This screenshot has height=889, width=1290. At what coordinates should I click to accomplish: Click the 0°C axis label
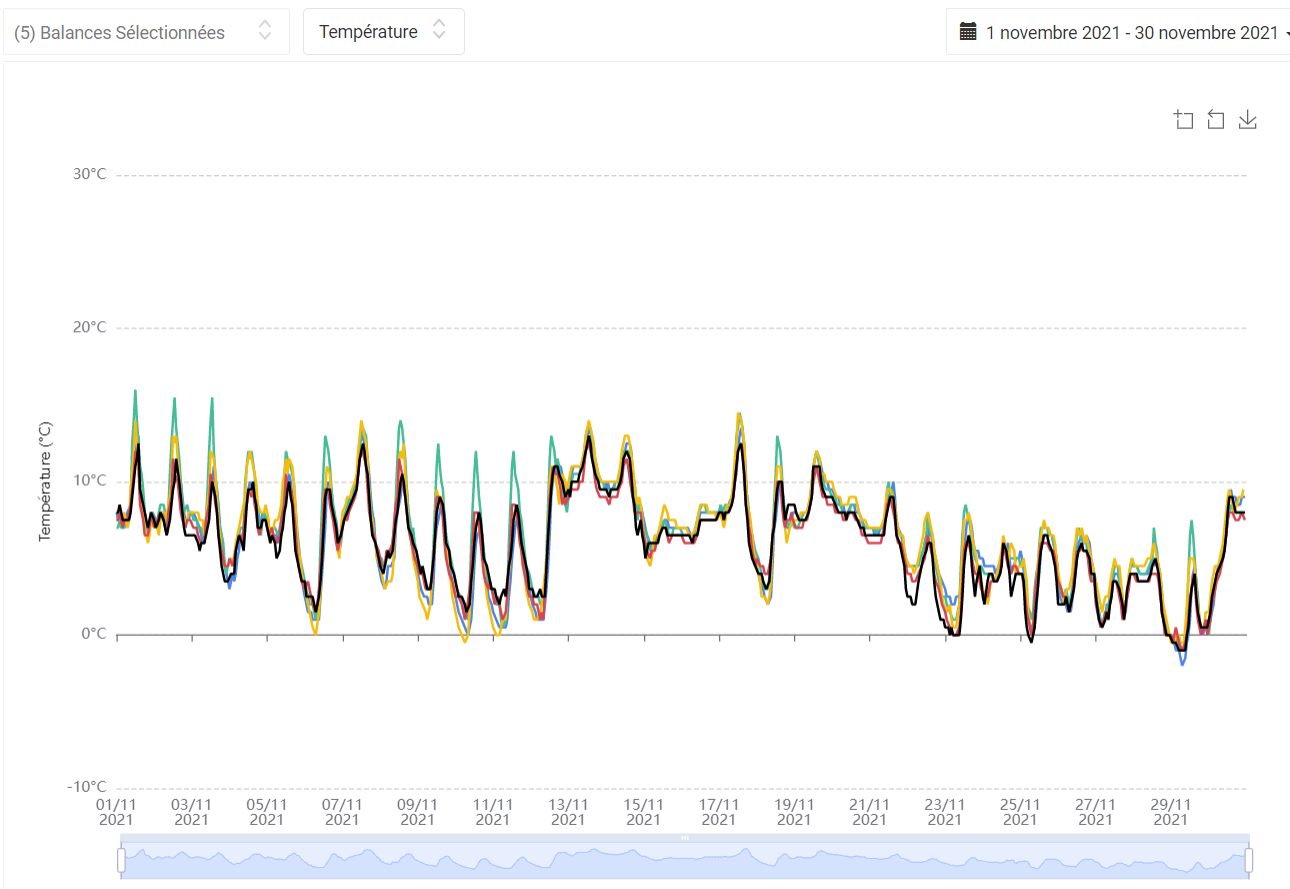(x=92, y=634)
